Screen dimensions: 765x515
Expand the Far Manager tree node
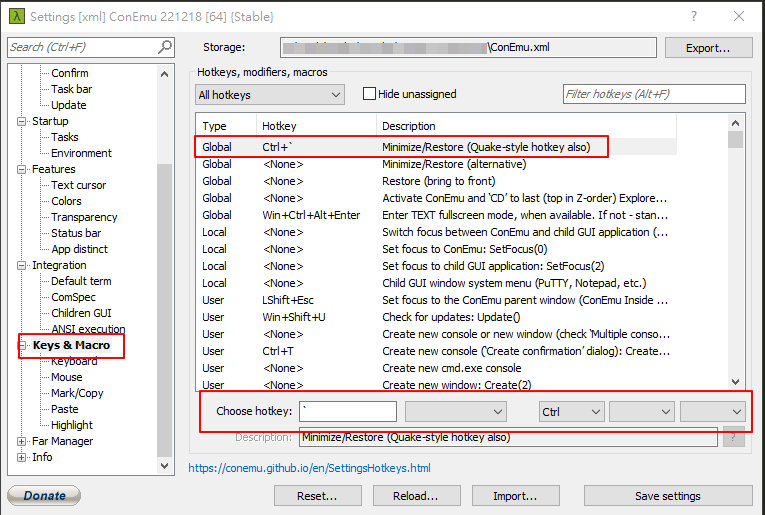[x=21, y=441]
